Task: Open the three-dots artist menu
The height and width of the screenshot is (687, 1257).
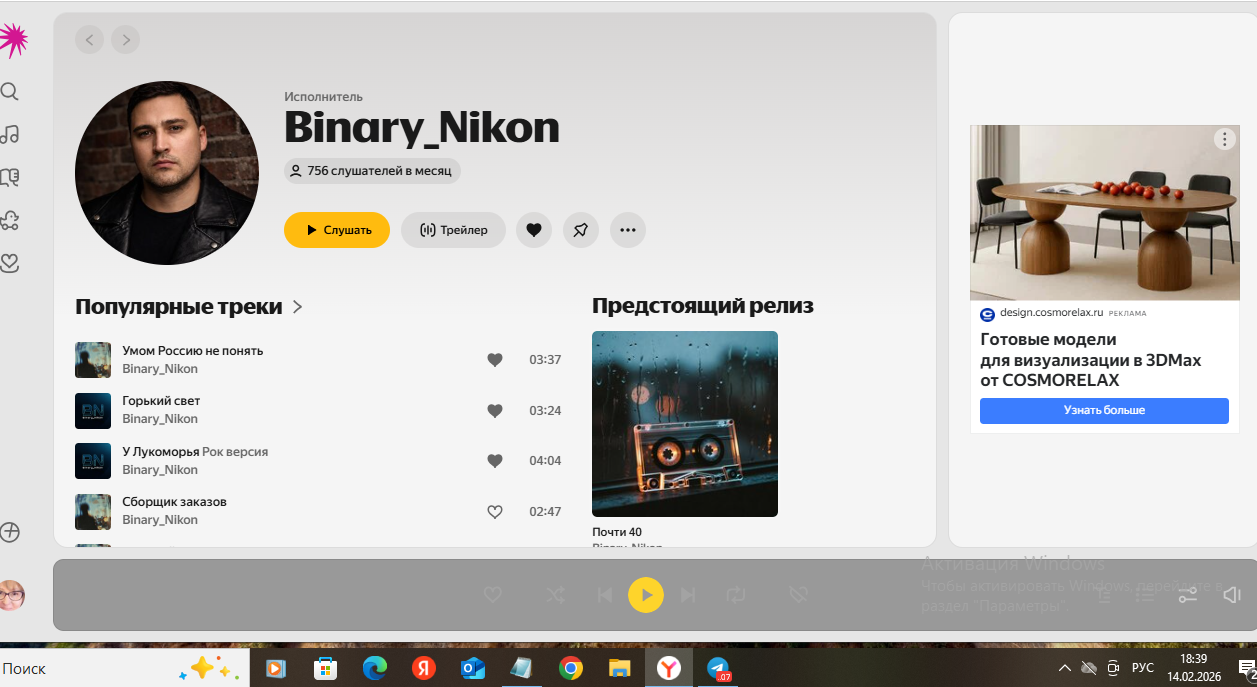Action: coord(628,230)
